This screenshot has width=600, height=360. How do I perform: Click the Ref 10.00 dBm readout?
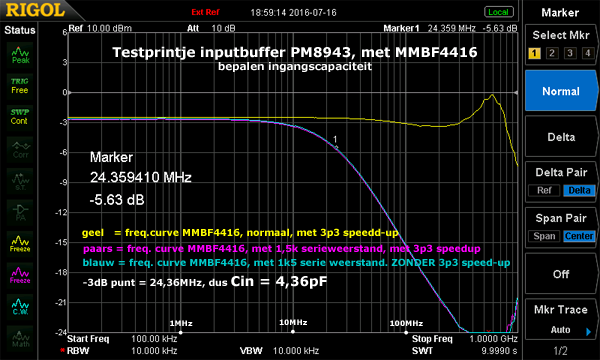[x=100, y=29]
